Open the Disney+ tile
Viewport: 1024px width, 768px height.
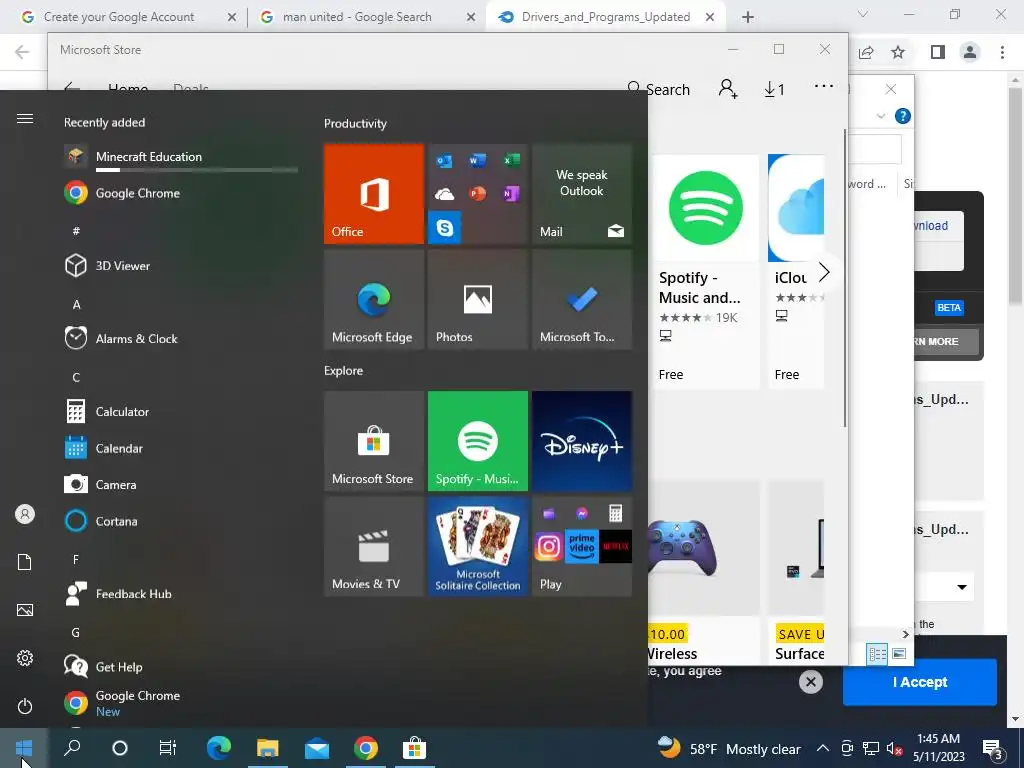pyautogui.click(x=582, y=441)
